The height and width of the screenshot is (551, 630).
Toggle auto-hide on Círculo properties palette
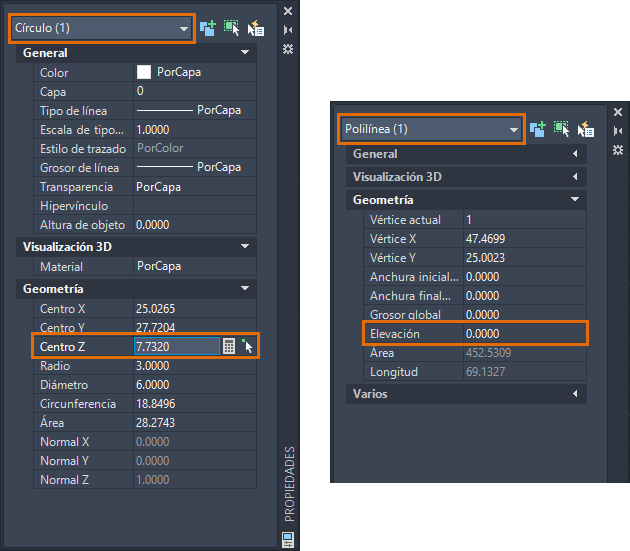[x=288, y=30]
